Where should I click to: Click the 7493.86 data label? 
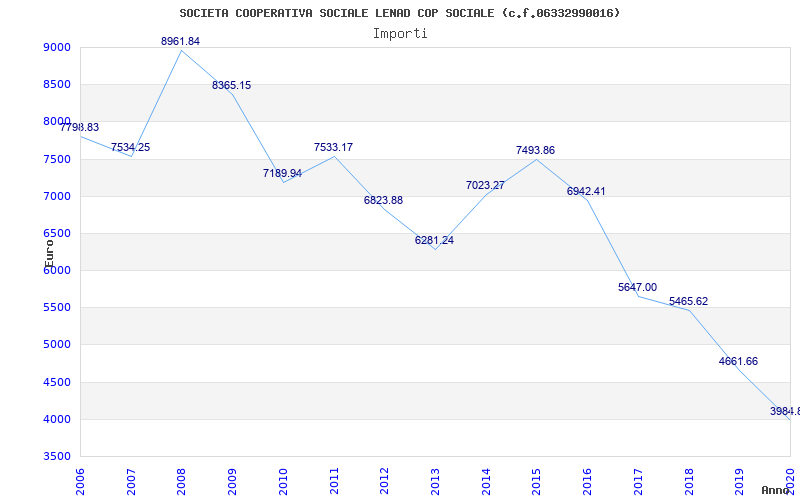tap(535, 150)
